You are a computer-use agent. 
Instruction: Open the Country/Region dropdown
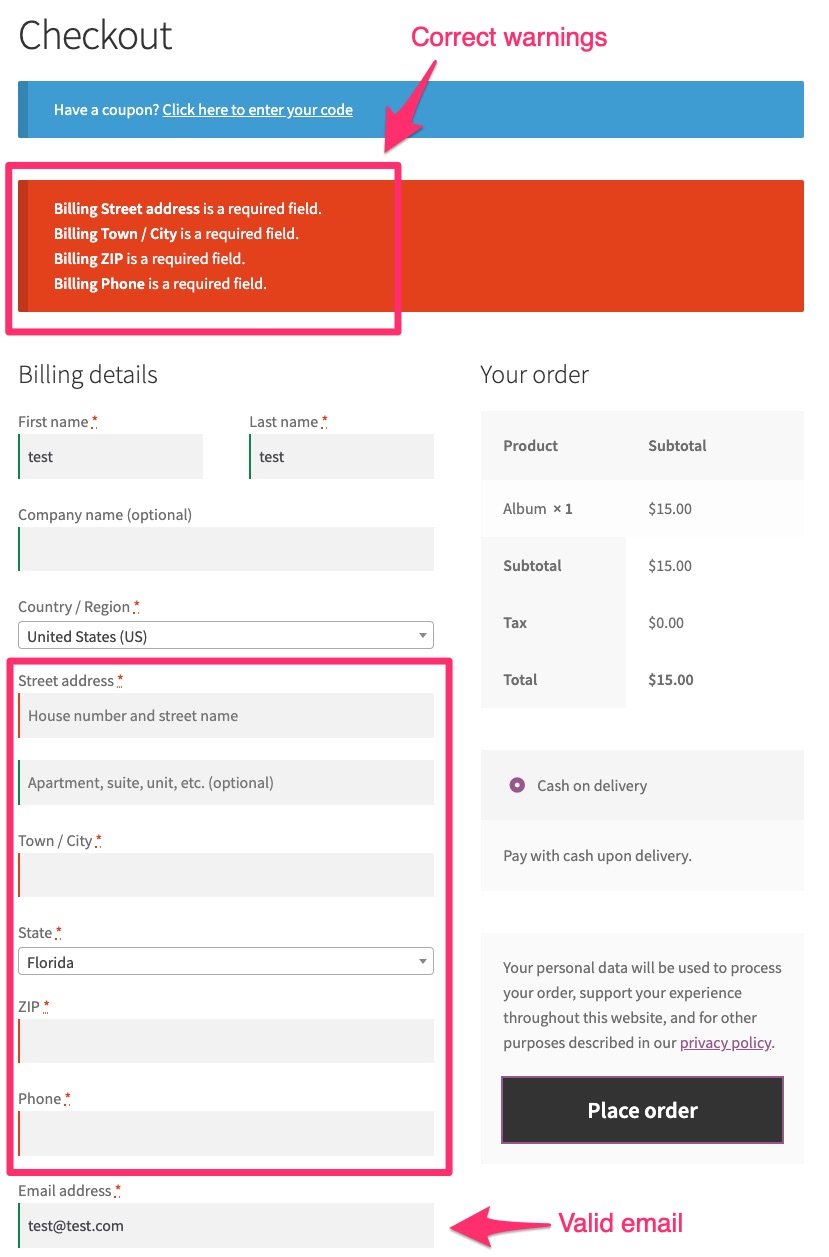(225, 635)
